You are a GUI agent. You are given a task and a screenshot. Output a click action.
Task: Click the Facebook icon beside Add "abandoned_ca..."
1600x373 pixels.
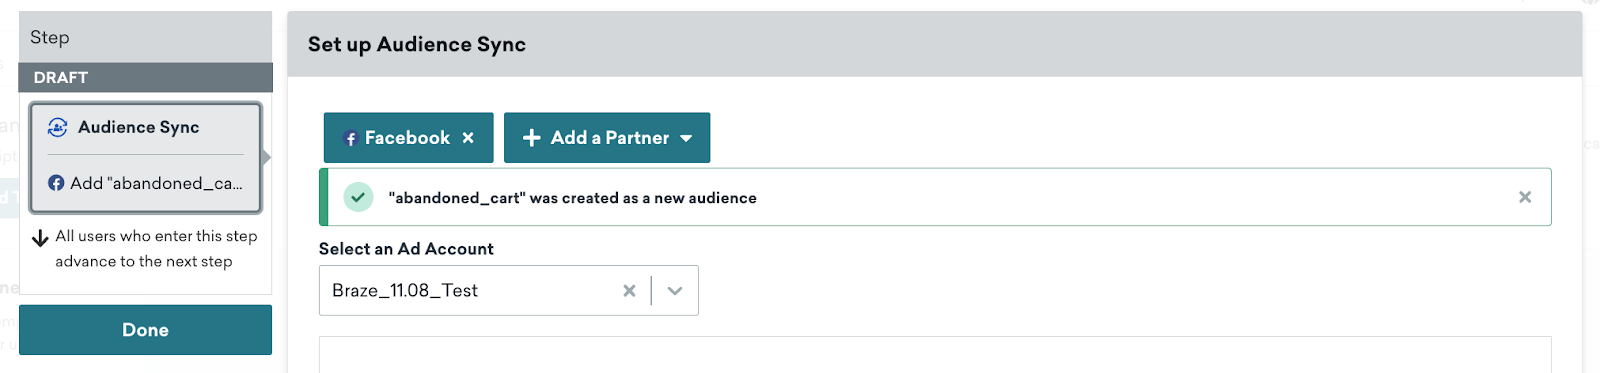(x=56, y=183)
